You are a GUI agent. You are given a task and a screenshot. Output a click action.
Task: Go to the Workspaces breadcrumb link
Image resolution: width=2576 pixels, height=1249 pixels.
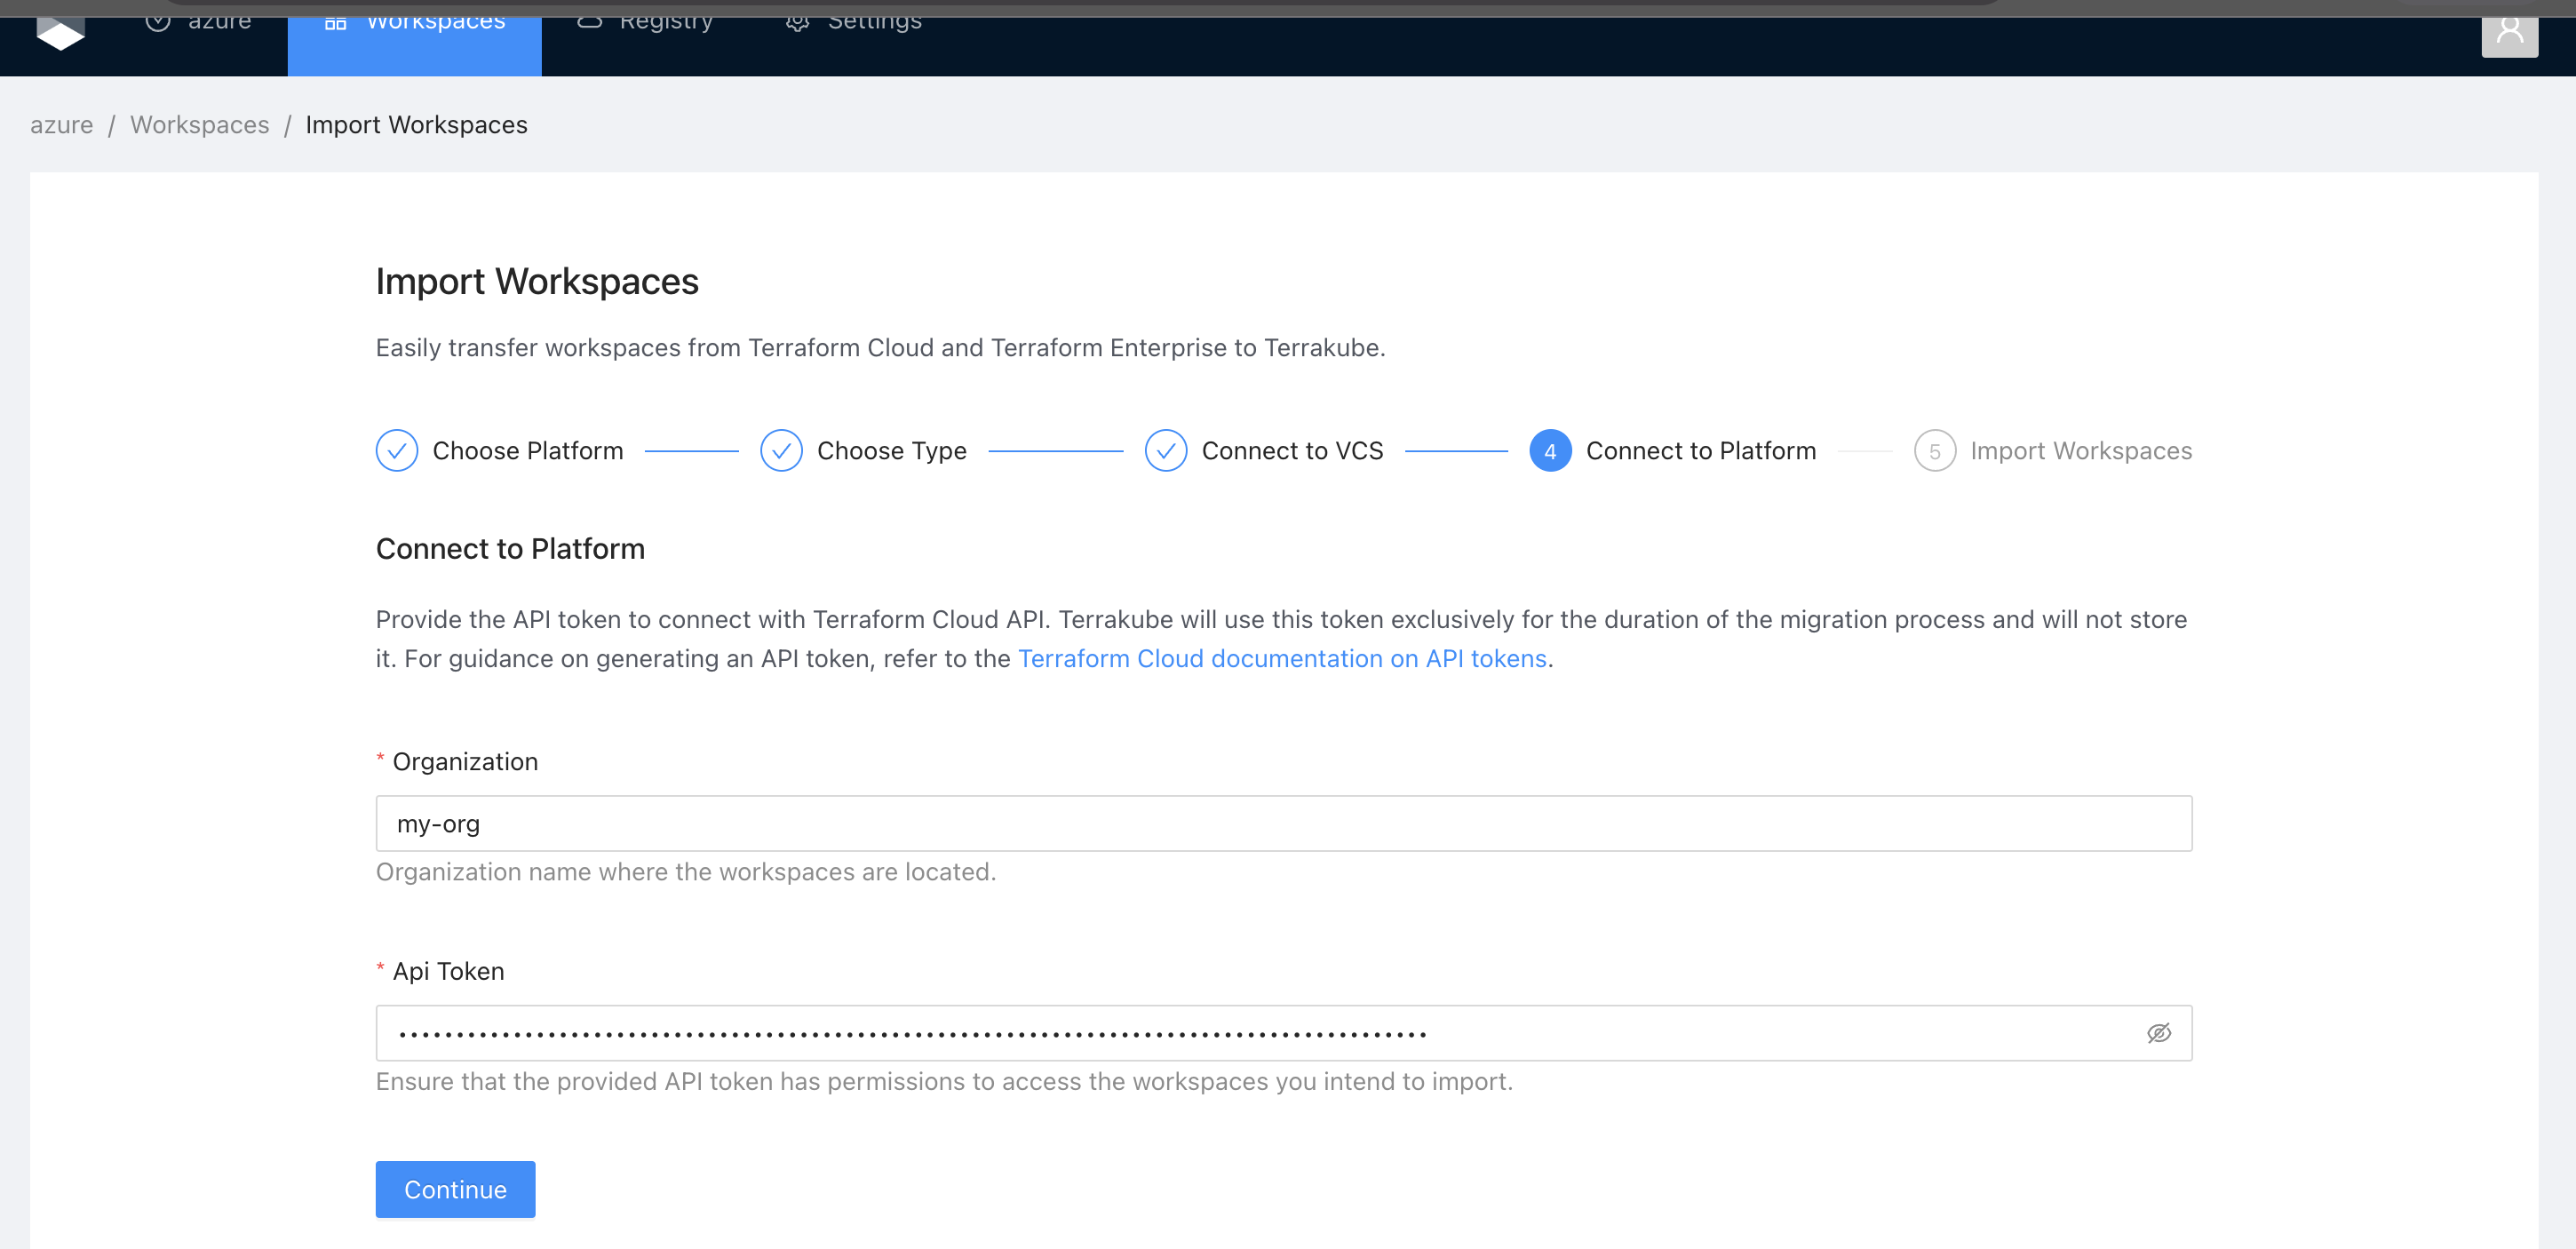[x=199, y=125]
